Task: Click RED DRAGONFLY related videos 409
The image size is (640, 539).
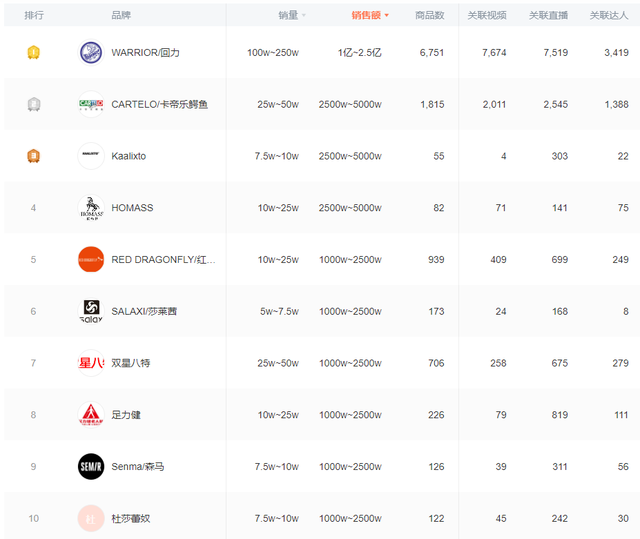Action: [x=498, y=260]
